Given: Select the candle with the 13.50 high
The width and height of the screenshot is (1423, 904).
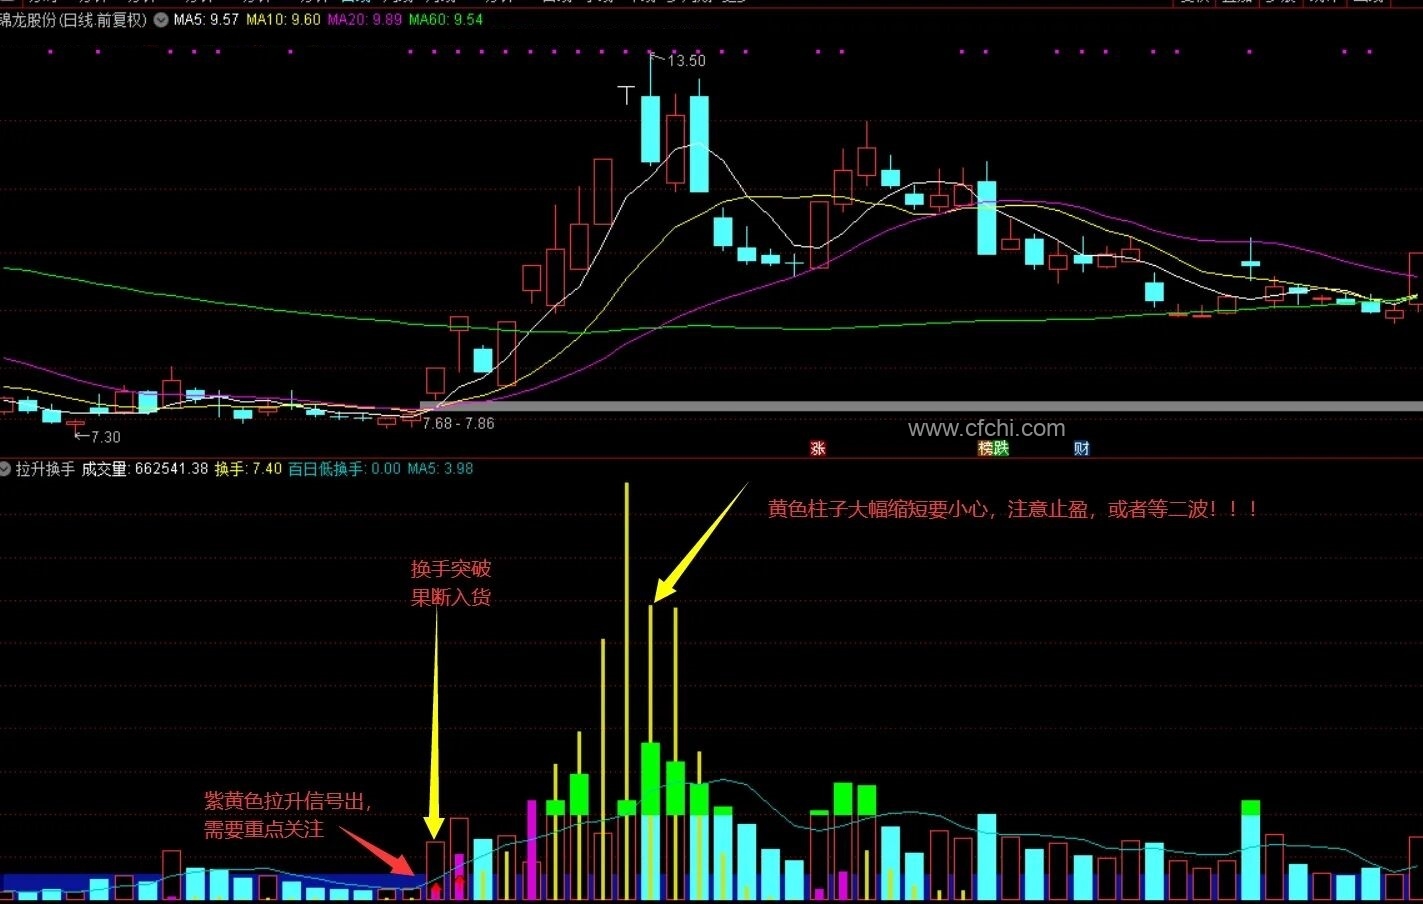Looking at the screenshot, I should (x=650, y=129).
